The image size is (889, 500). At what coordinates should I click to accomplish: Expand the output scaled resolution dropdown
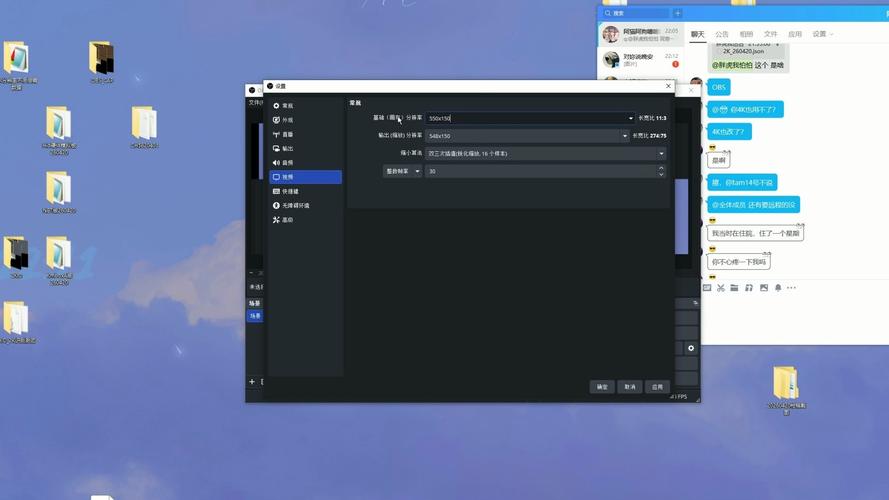(x=625, y=135)
